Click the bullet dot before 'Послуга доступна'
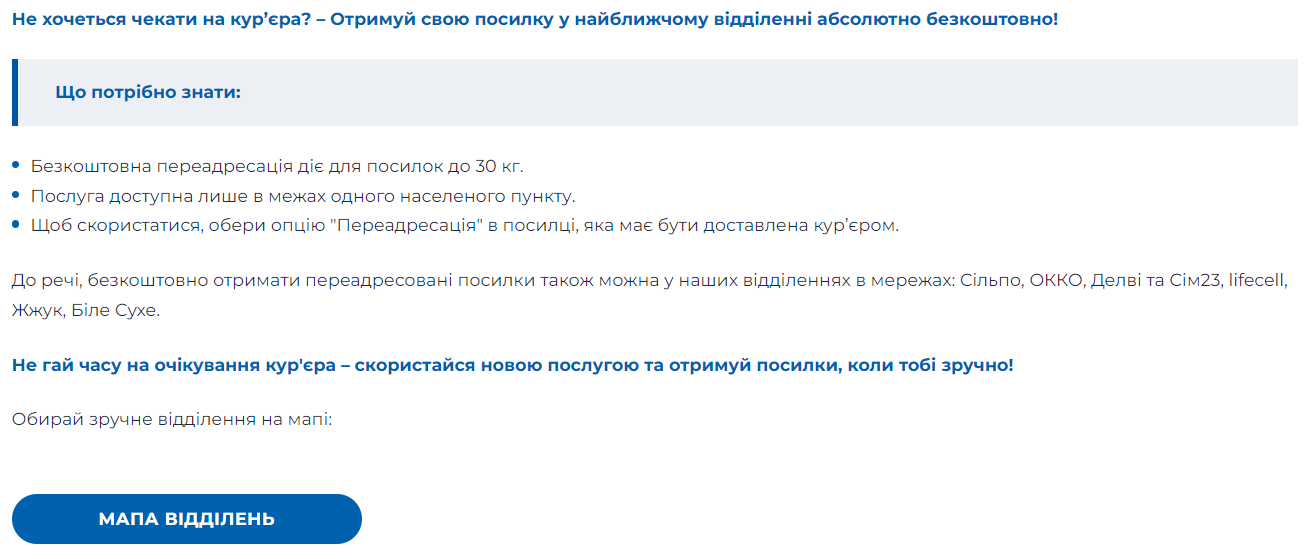 (16, 195)
